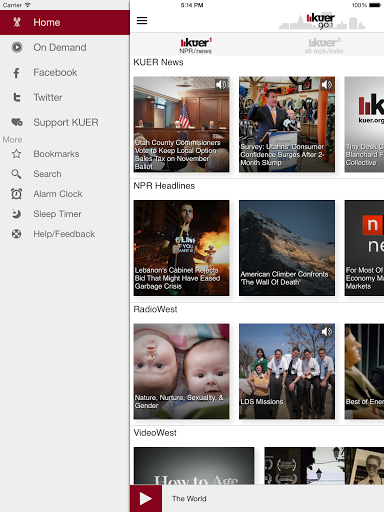Click the Search magnifier entry
Image resolution: width=384 pixels, height=512 pixels.
point(65,174)
